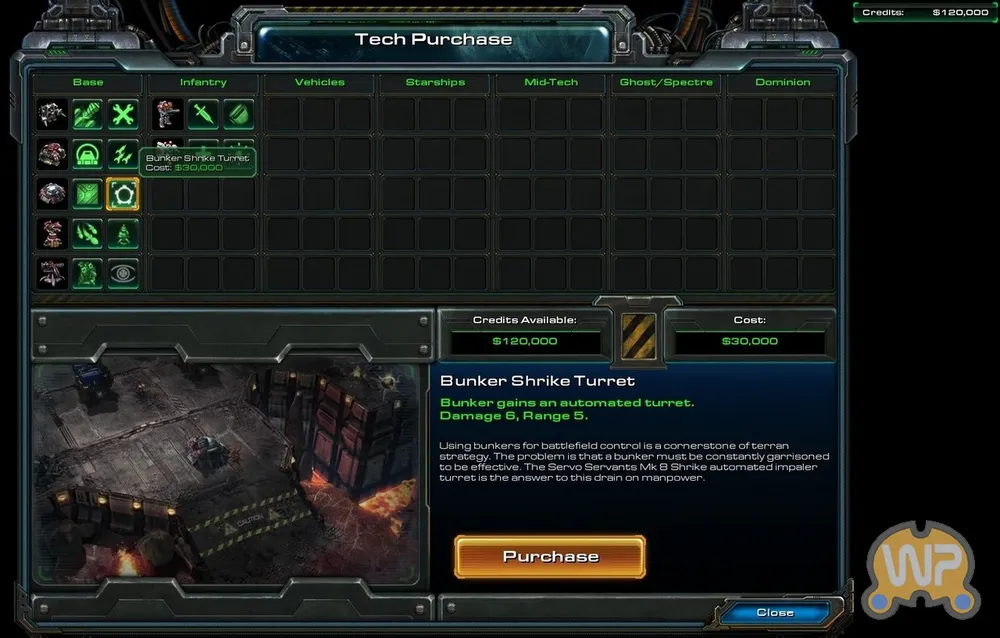Click the Infantry category header
Screen dimensions: 1000x638
(203, 82)
